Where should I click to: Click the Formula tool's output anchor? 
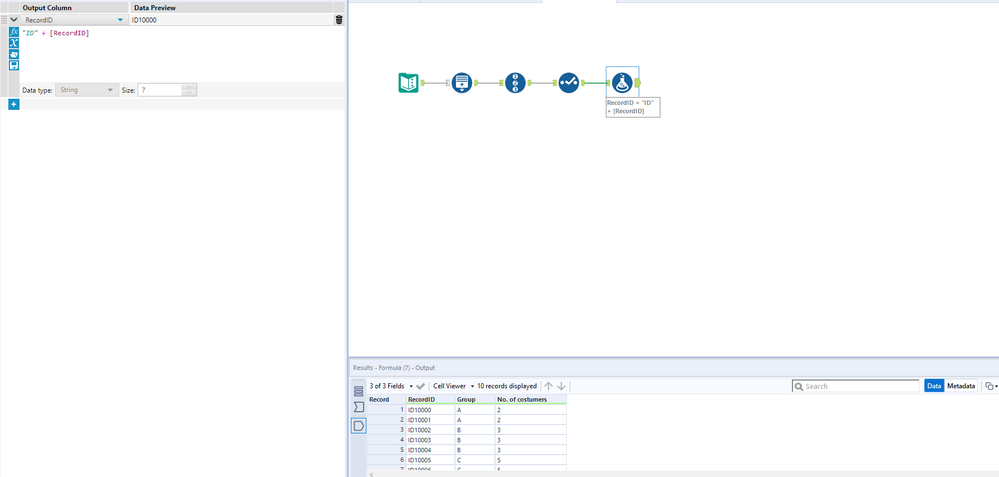click(x=638, y=83)
